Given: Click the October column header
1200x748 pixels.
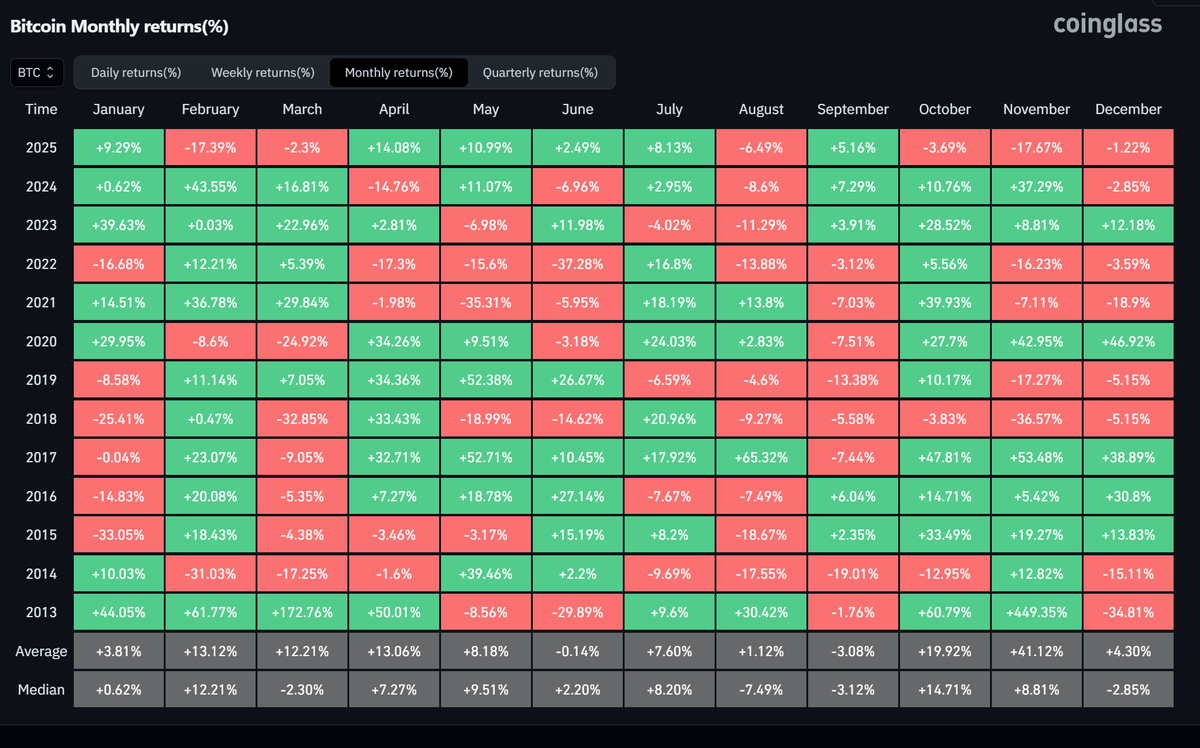Looking at the screenshot, I should [945, 109].
